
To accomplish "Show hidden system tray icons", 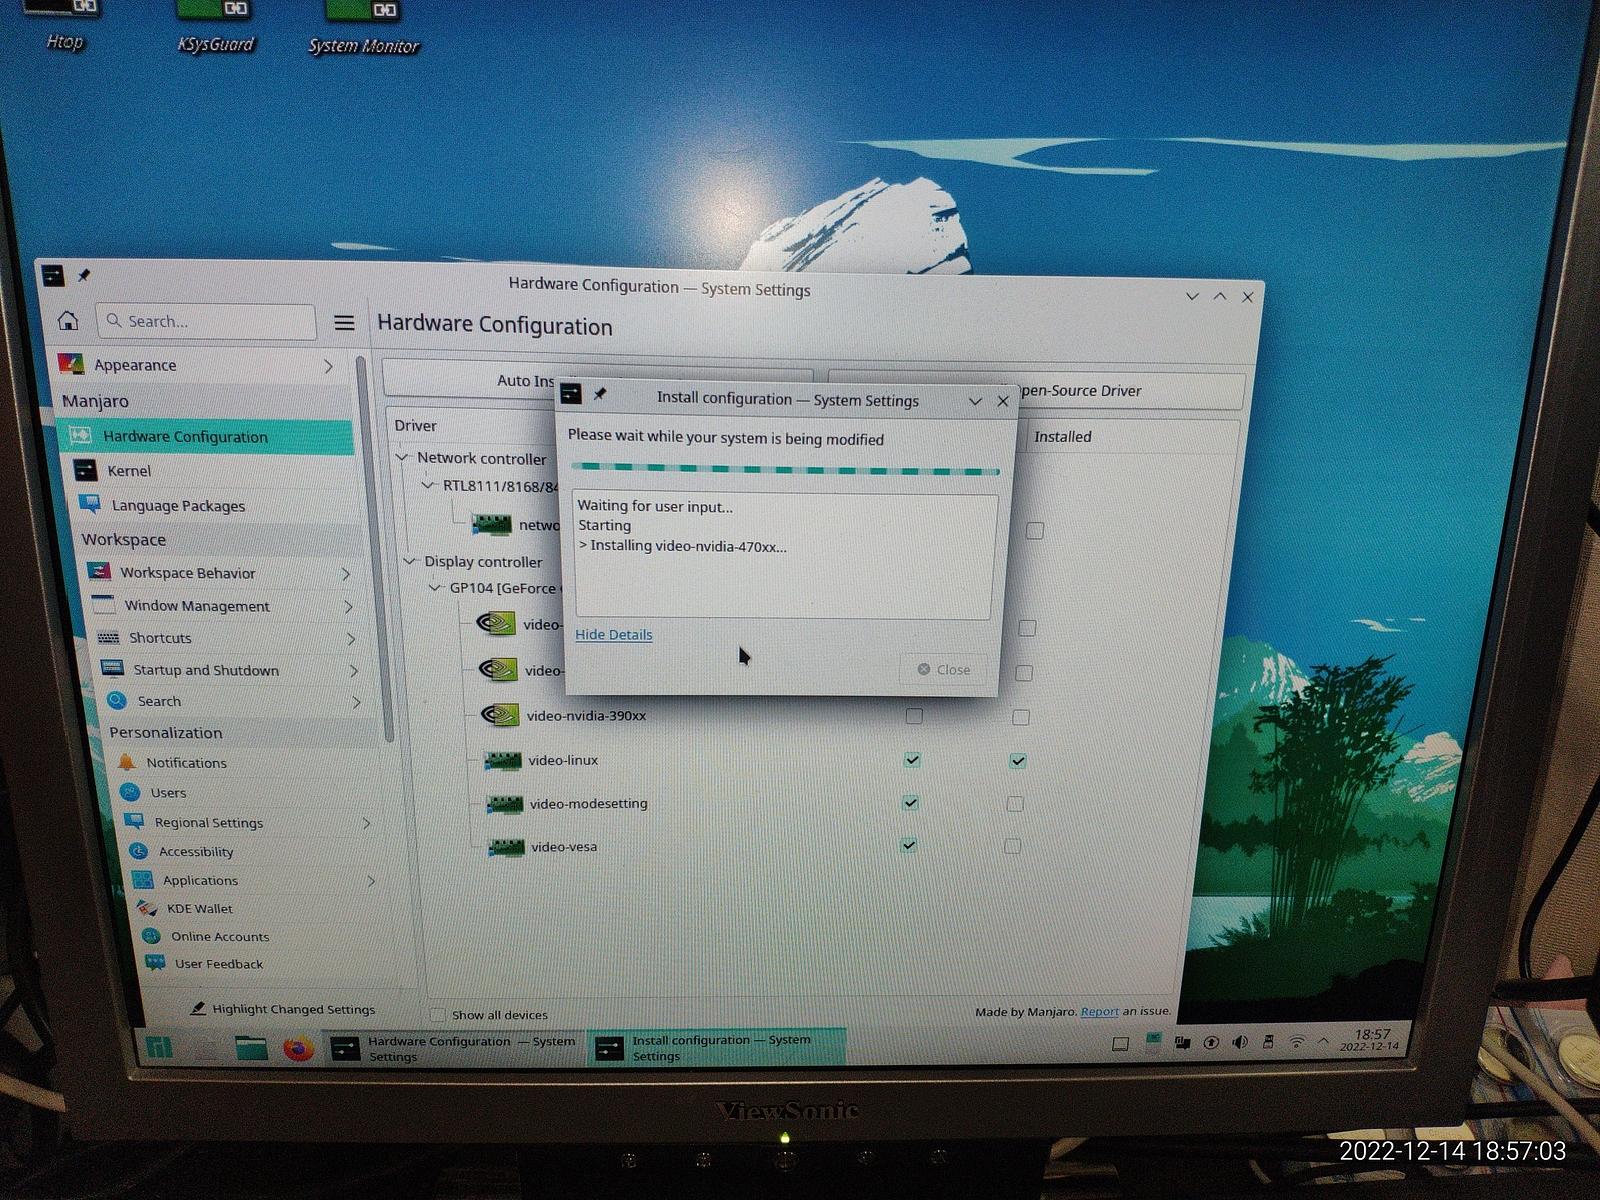I will click(x=1324, y=1041).
